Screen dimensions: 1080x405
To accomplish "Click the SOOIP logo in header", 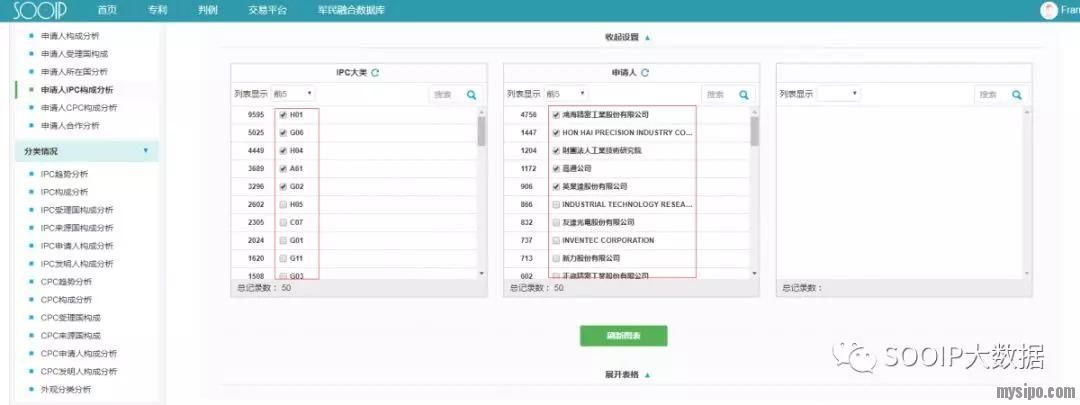I will tap(39, 10).
